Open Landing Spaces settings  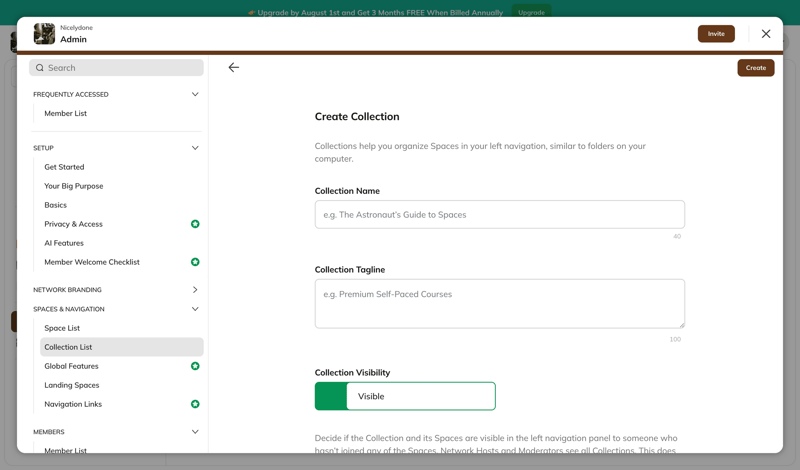pos(71,385)
